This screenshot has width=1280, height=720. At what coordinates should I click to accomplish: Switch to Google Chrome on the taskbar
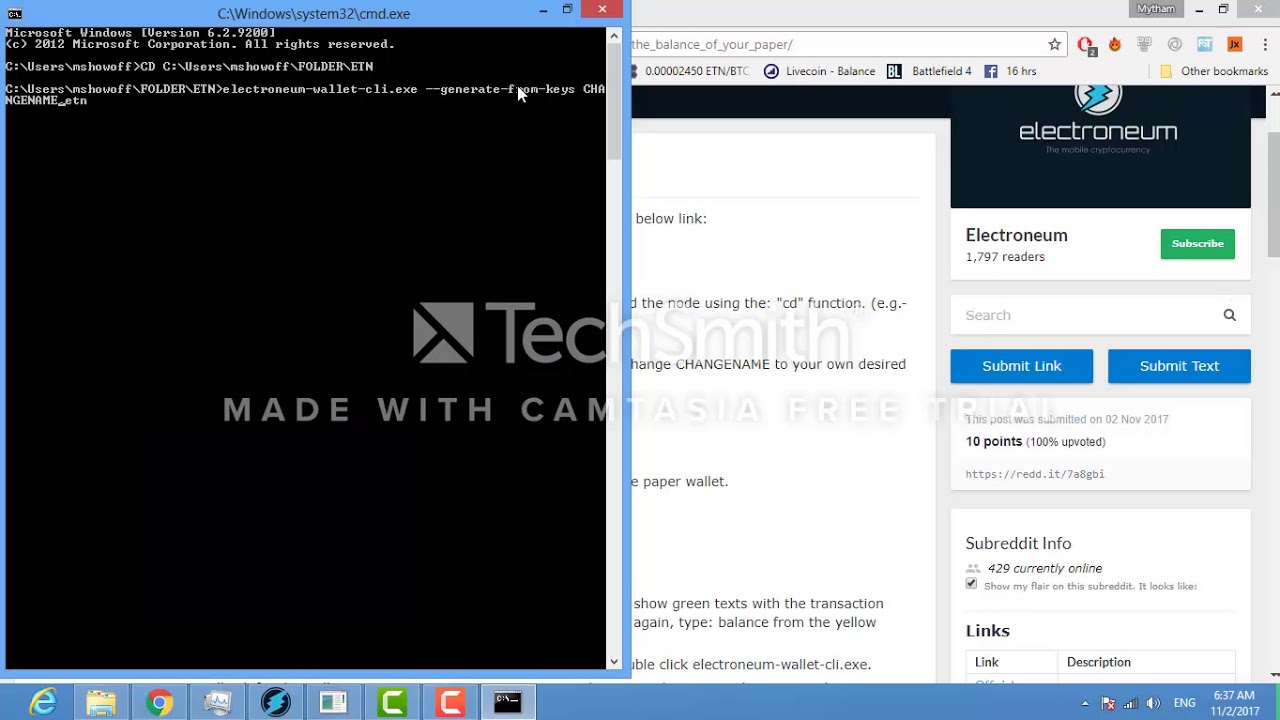coord(159,703)
